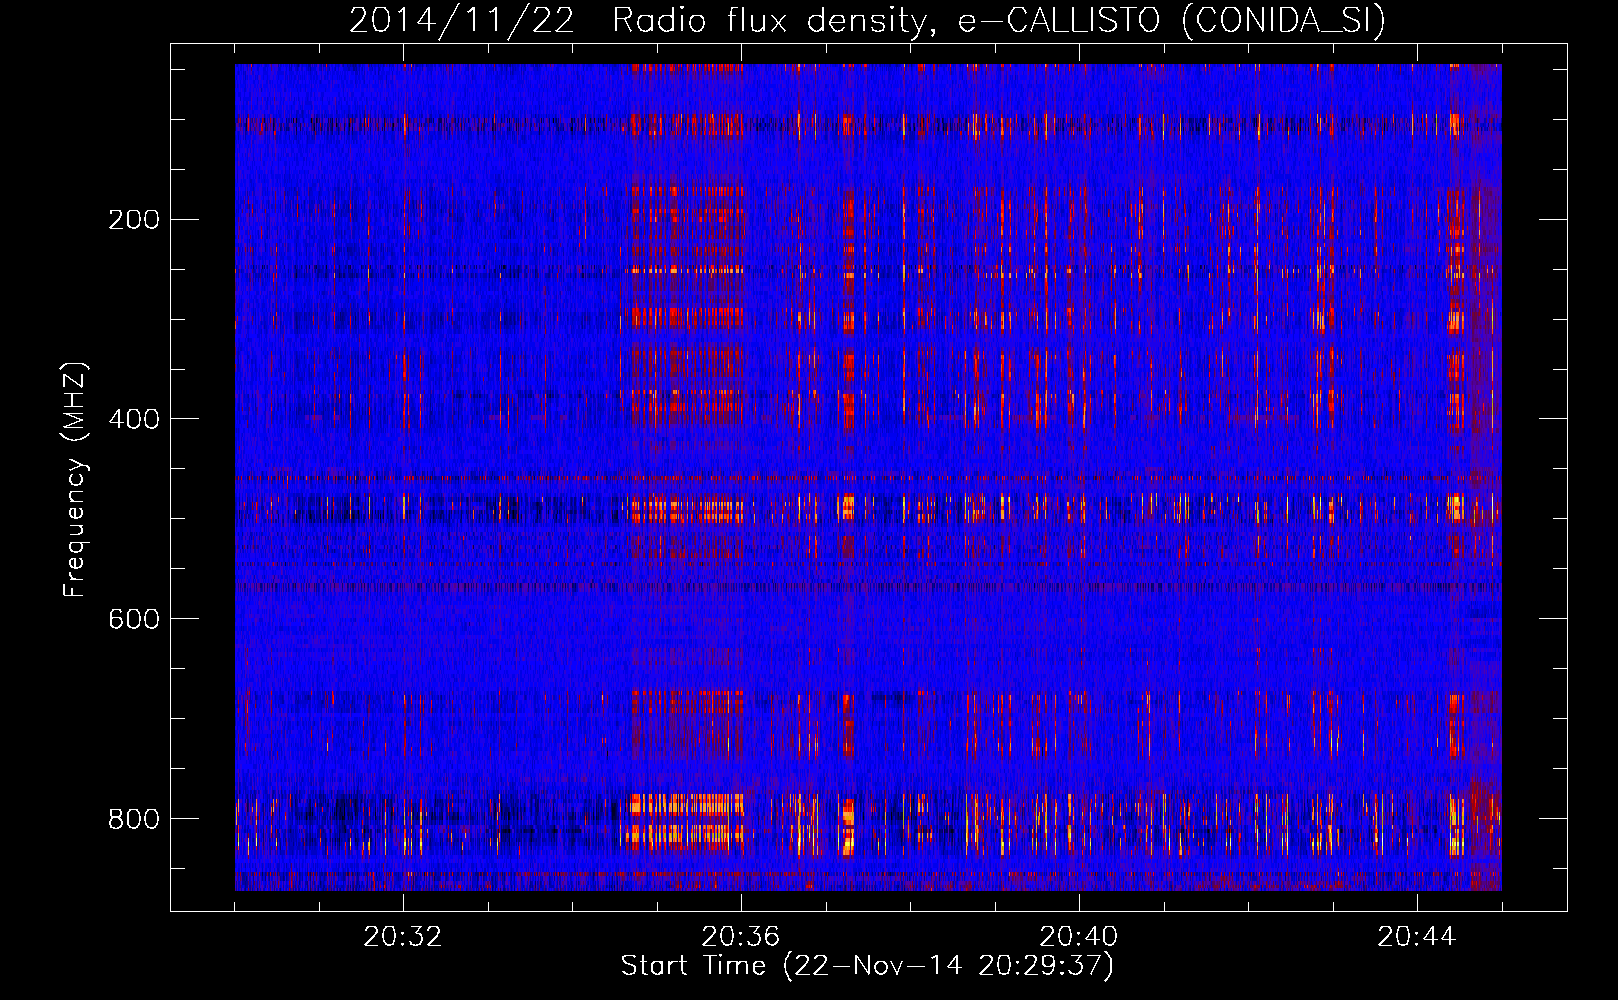This screenshot has width=1618, height=1000.
Task: Click the 800 frequency tick label
Action: coord(134,819)
